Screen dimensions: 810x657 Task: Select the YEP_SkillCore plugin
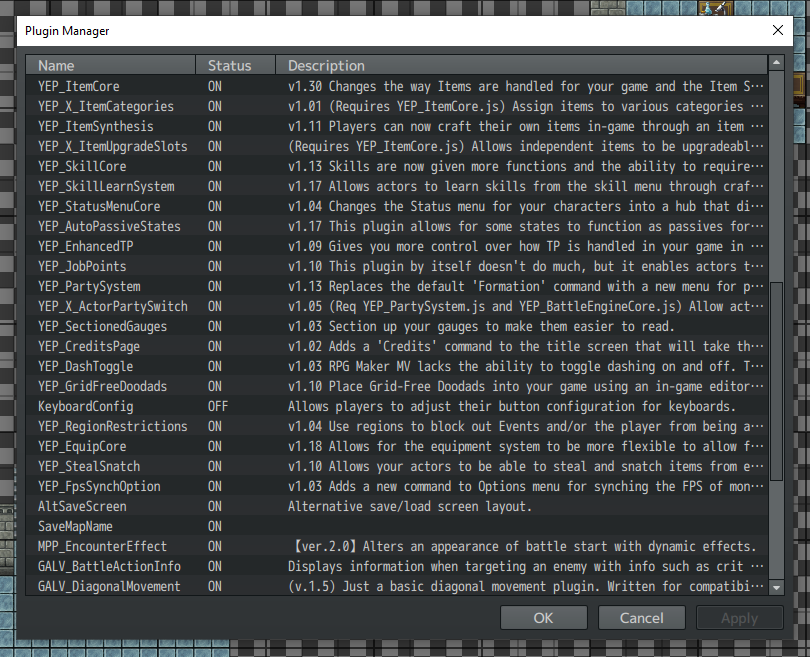tap(397, 166)
